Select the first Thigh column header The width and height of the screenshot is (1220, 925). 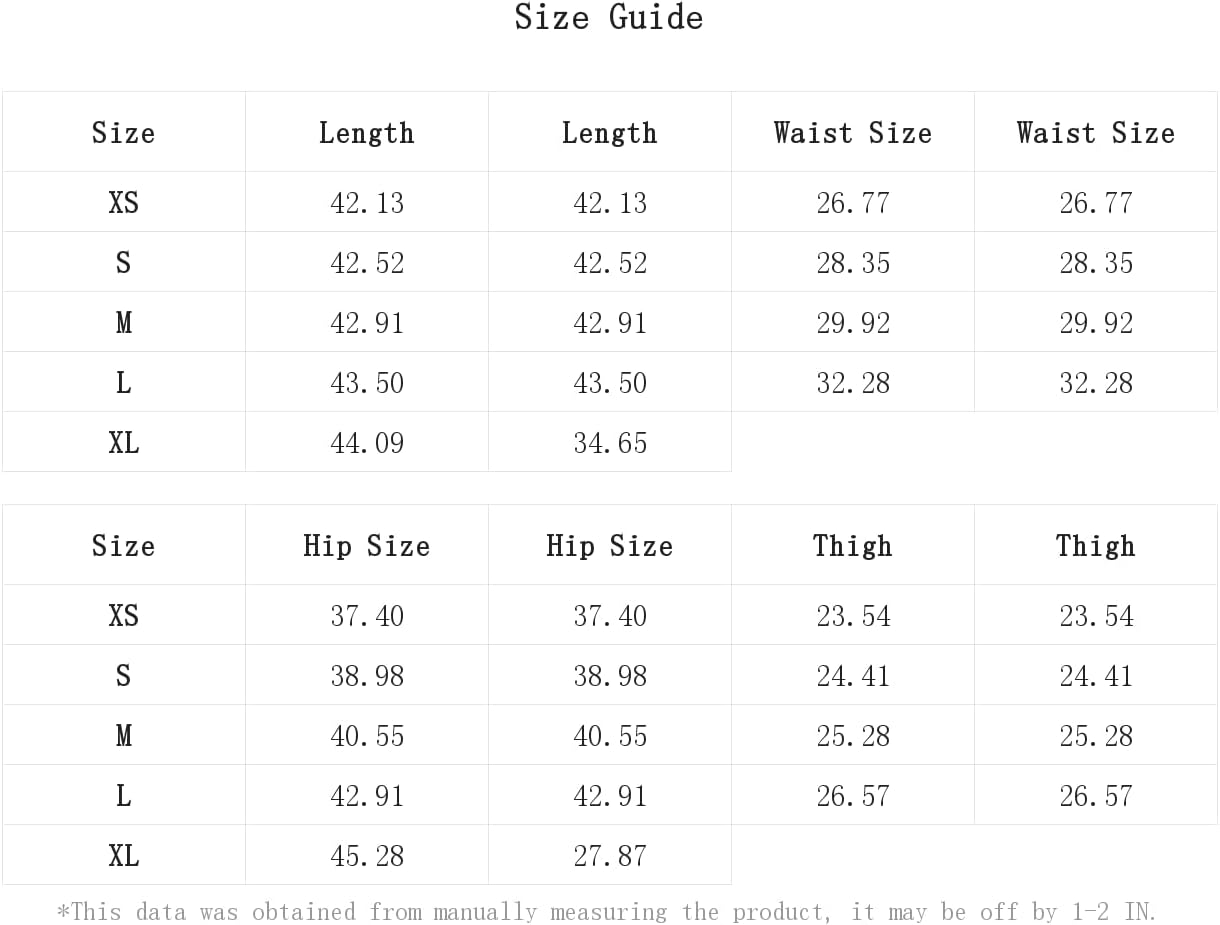pos(853,546)
